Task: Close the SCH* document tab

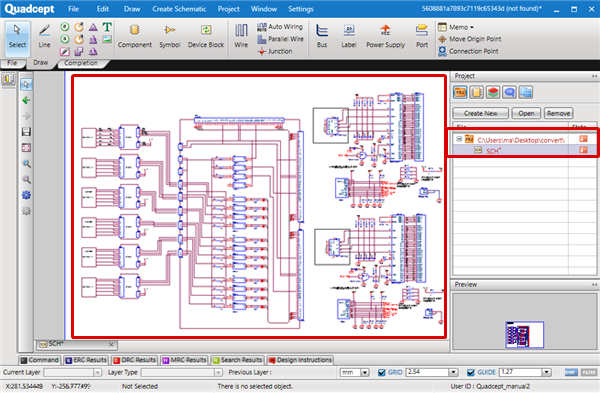Action: tap(111, 344)
